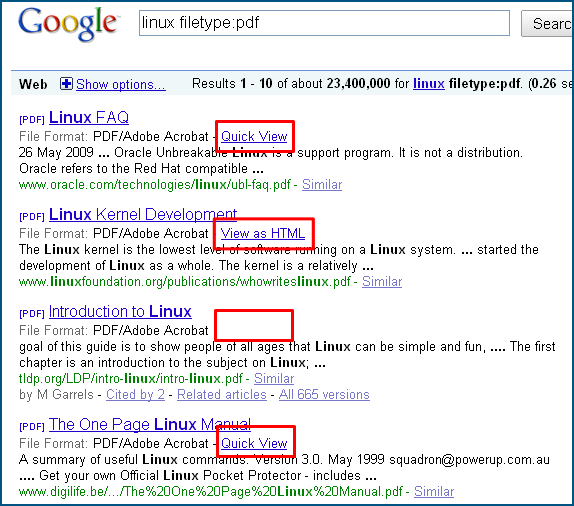This screenshot has height=506, width=574.
Task: Click tldp.org/LDP/intro-linux/intro-linux.pdf URL text
Action: 131,379
